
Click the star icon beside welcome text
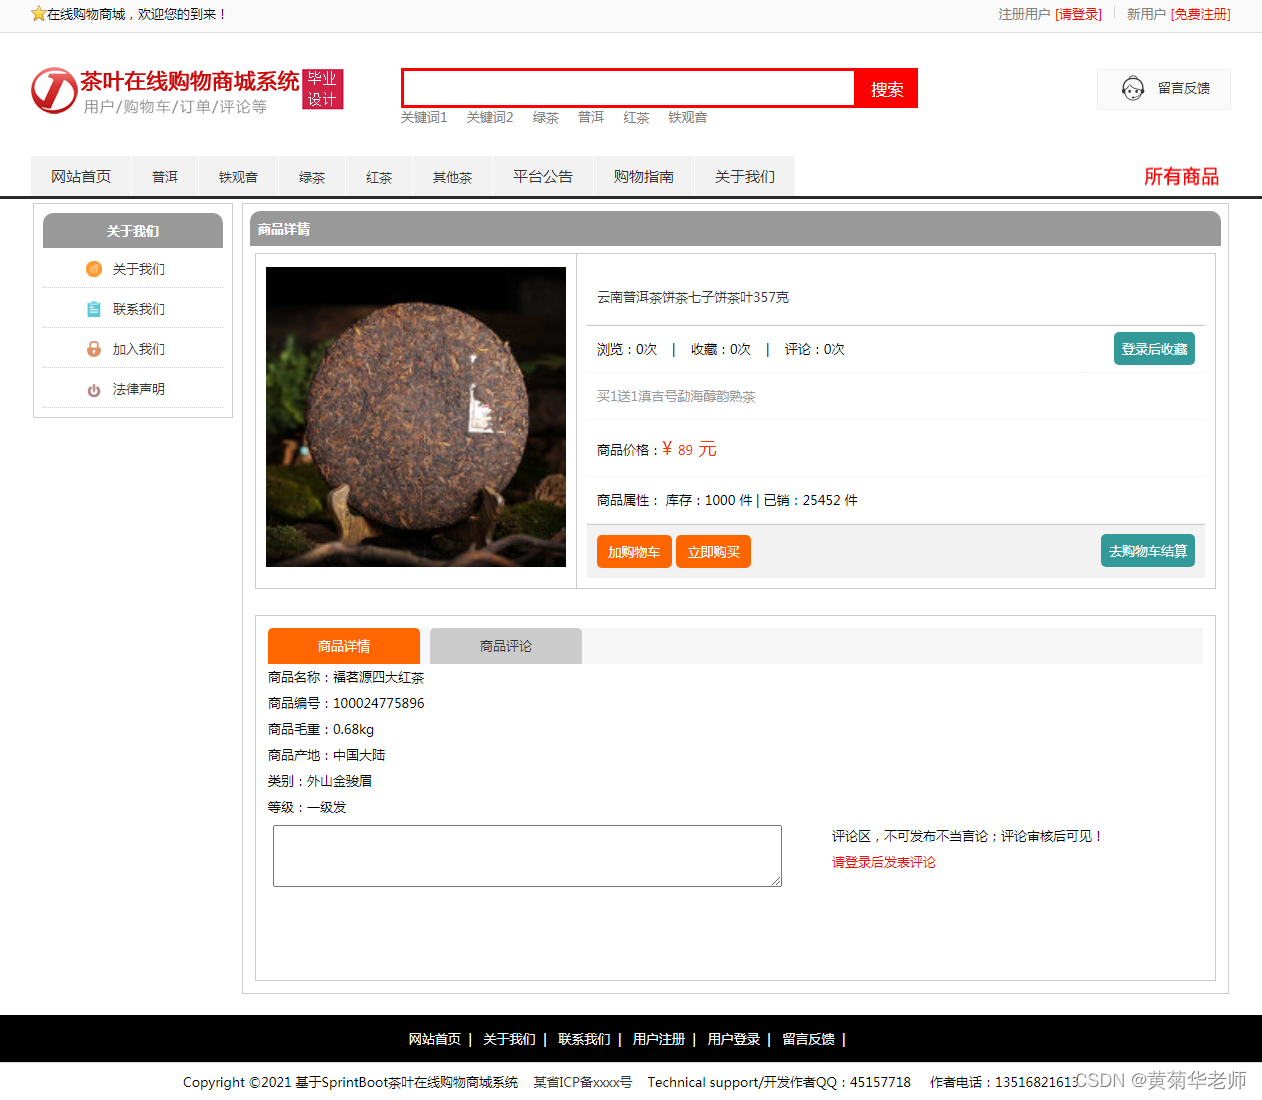[x=38, y=14]
